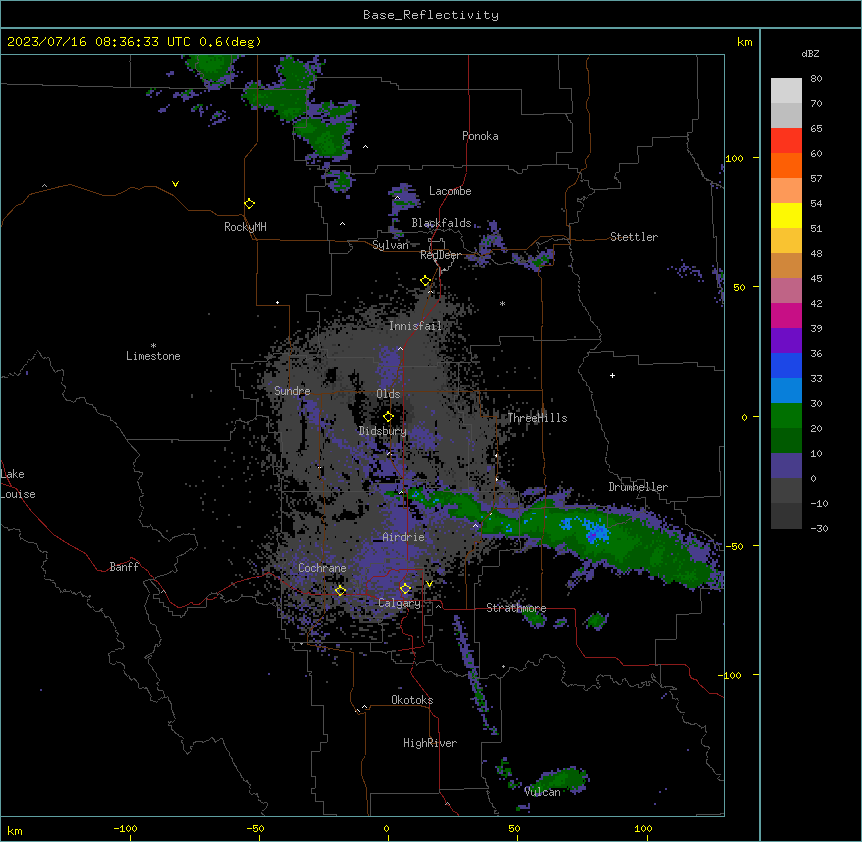The width and height of the screenshot is (862, 842).
Task: Click the white plus marker northeast of ThreeHills
Action: click(612, 375)
